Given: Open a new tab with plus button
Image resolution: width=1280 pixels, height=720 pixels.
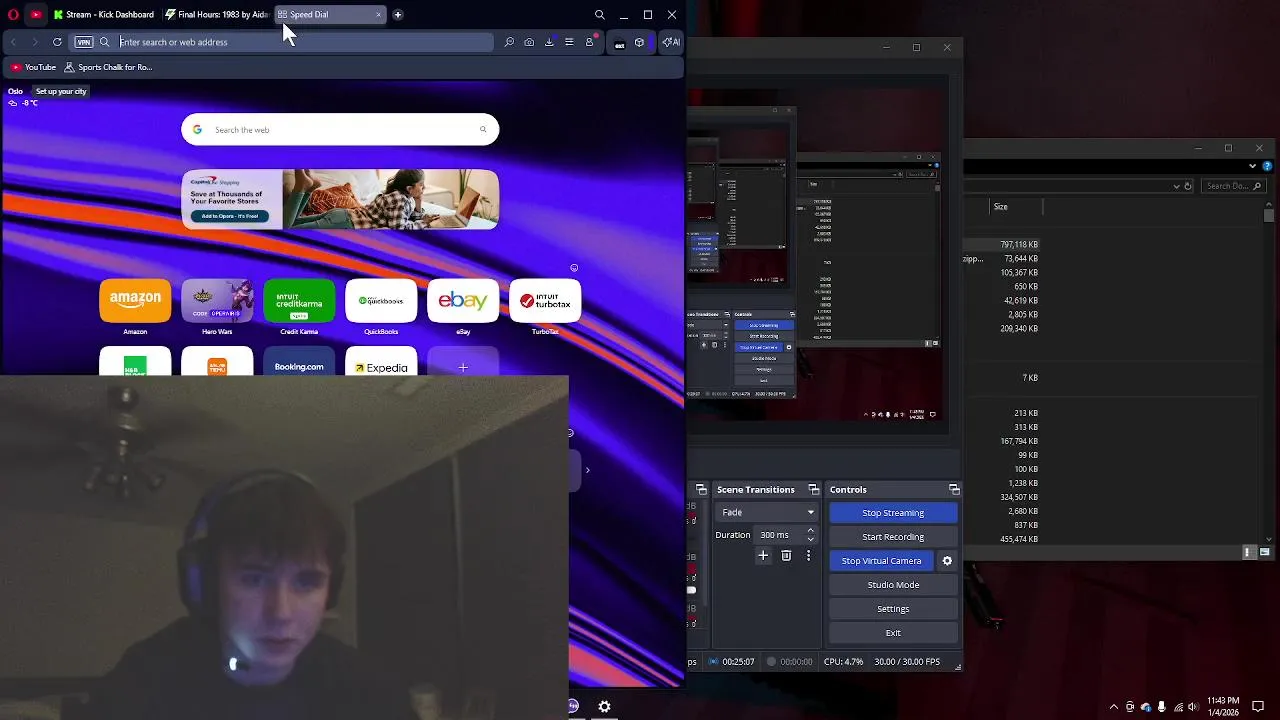Looking at the screenshot, I should [398, 15].
